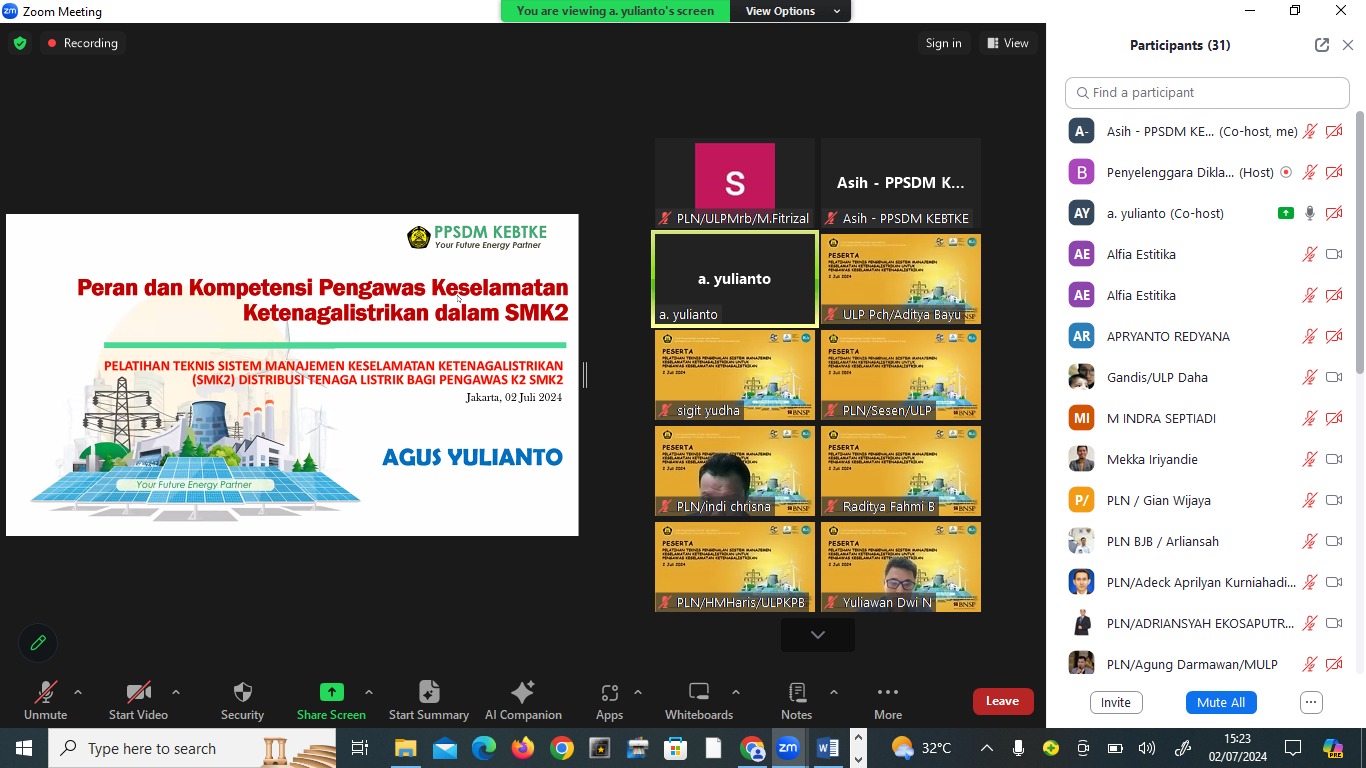This screenshot has width=1366, height=768.
Task: Open the Apps icon
Action: (609, 693)
